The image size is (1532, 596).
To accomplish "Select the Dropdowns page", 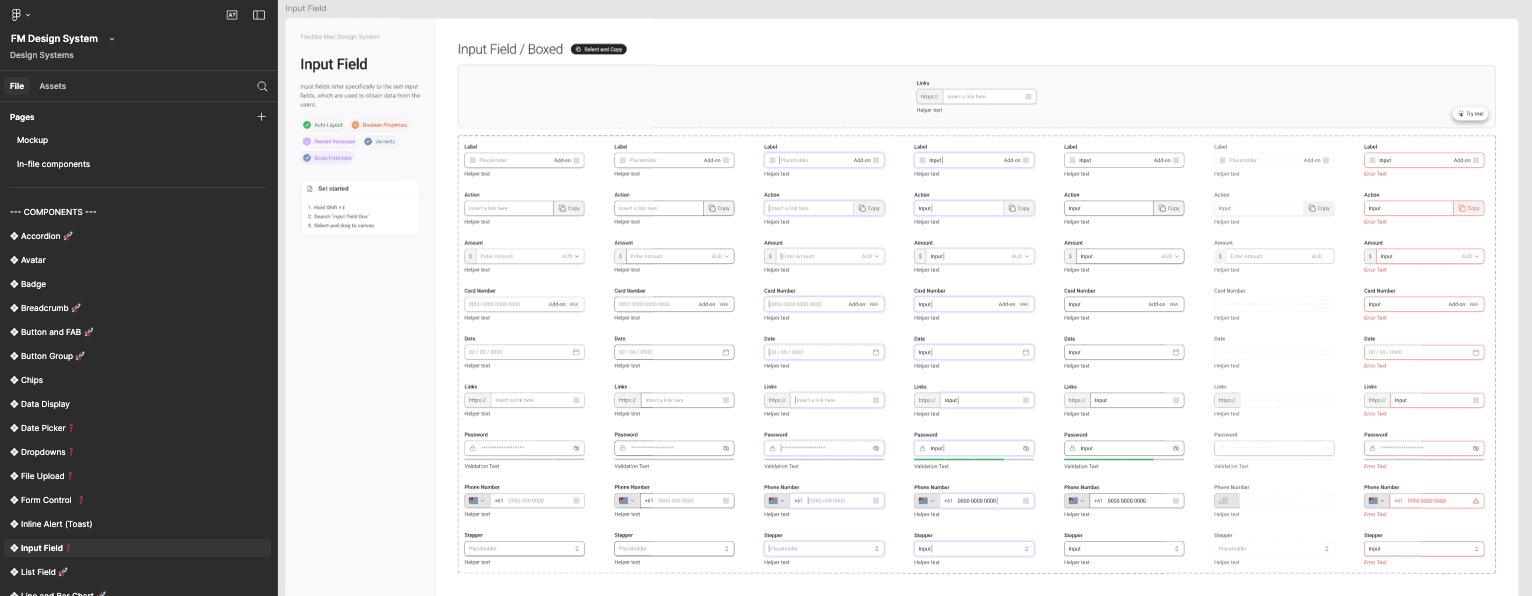I will 138,452.
